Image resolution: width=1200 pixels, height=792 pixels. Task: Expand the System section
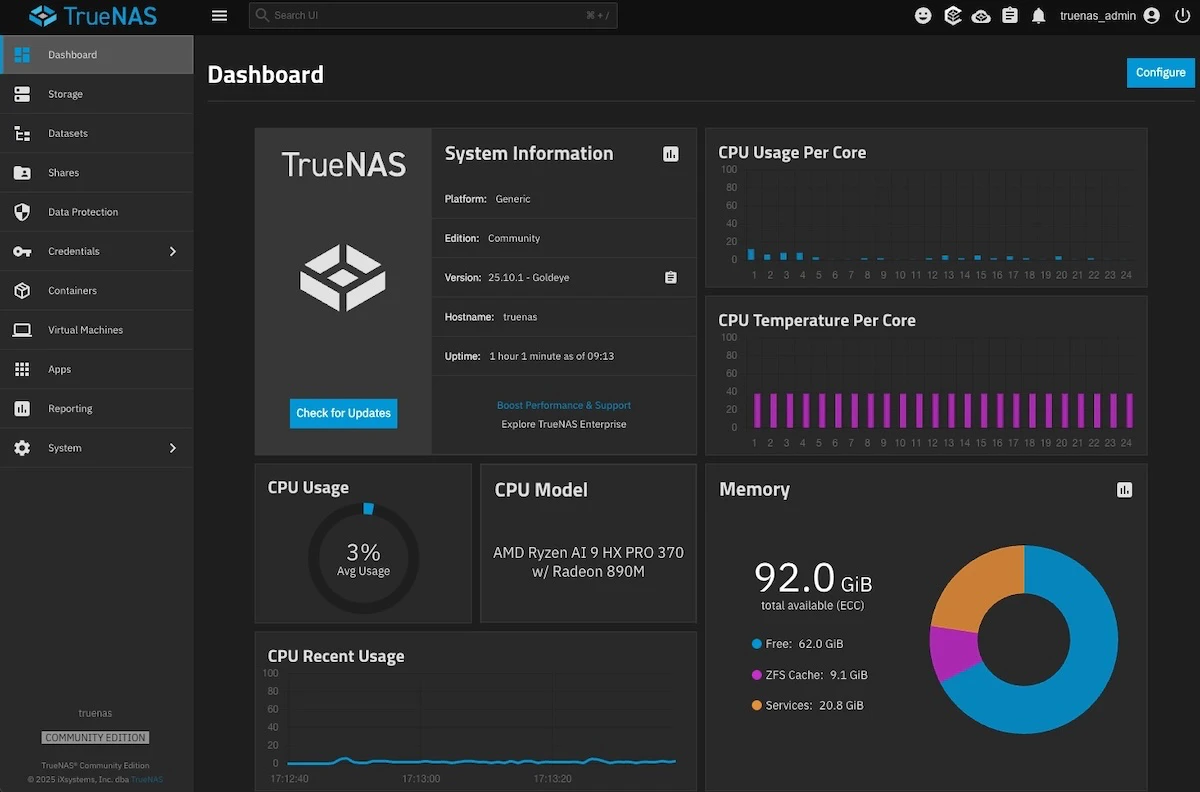(x=65, y=448)
